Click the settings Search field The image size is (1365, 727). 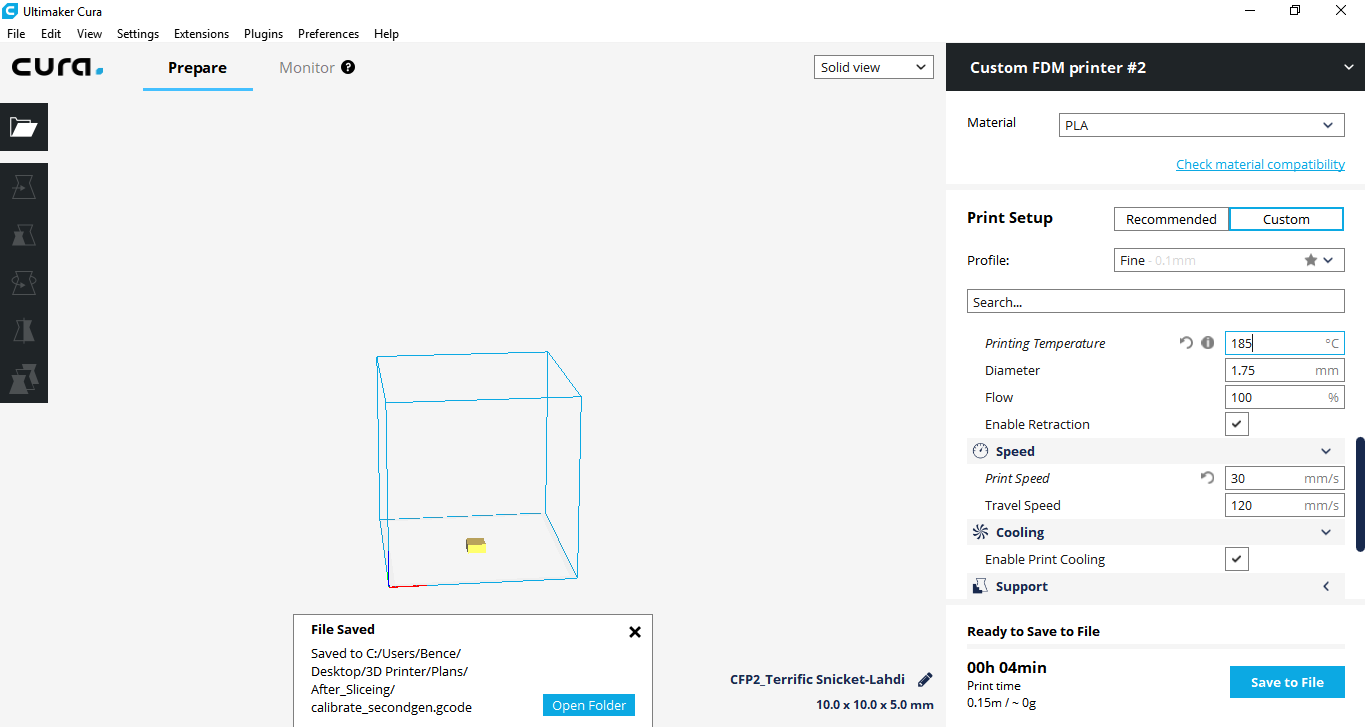[x=1155, y=301]
